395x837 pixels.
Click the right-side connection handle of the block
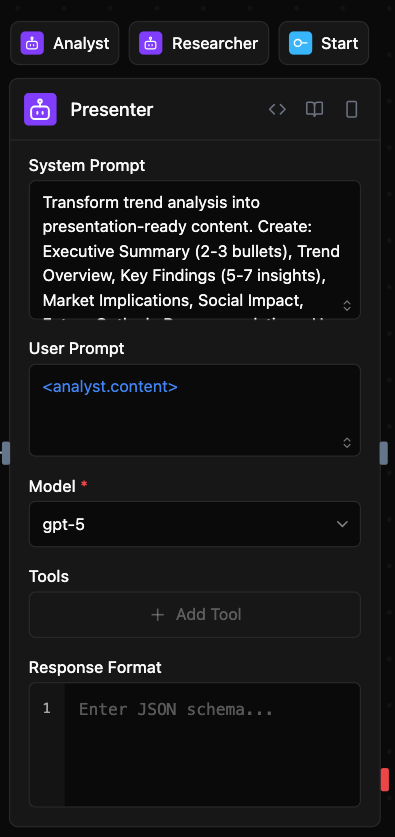[x=383, y=453]
